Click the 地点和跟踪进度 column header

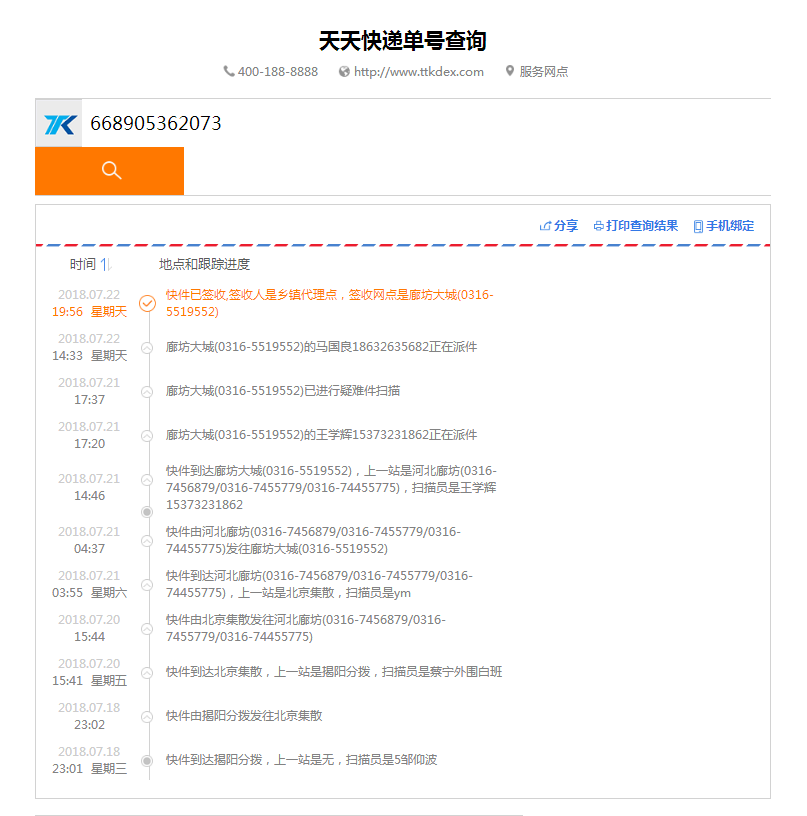(x=204, y=264)
